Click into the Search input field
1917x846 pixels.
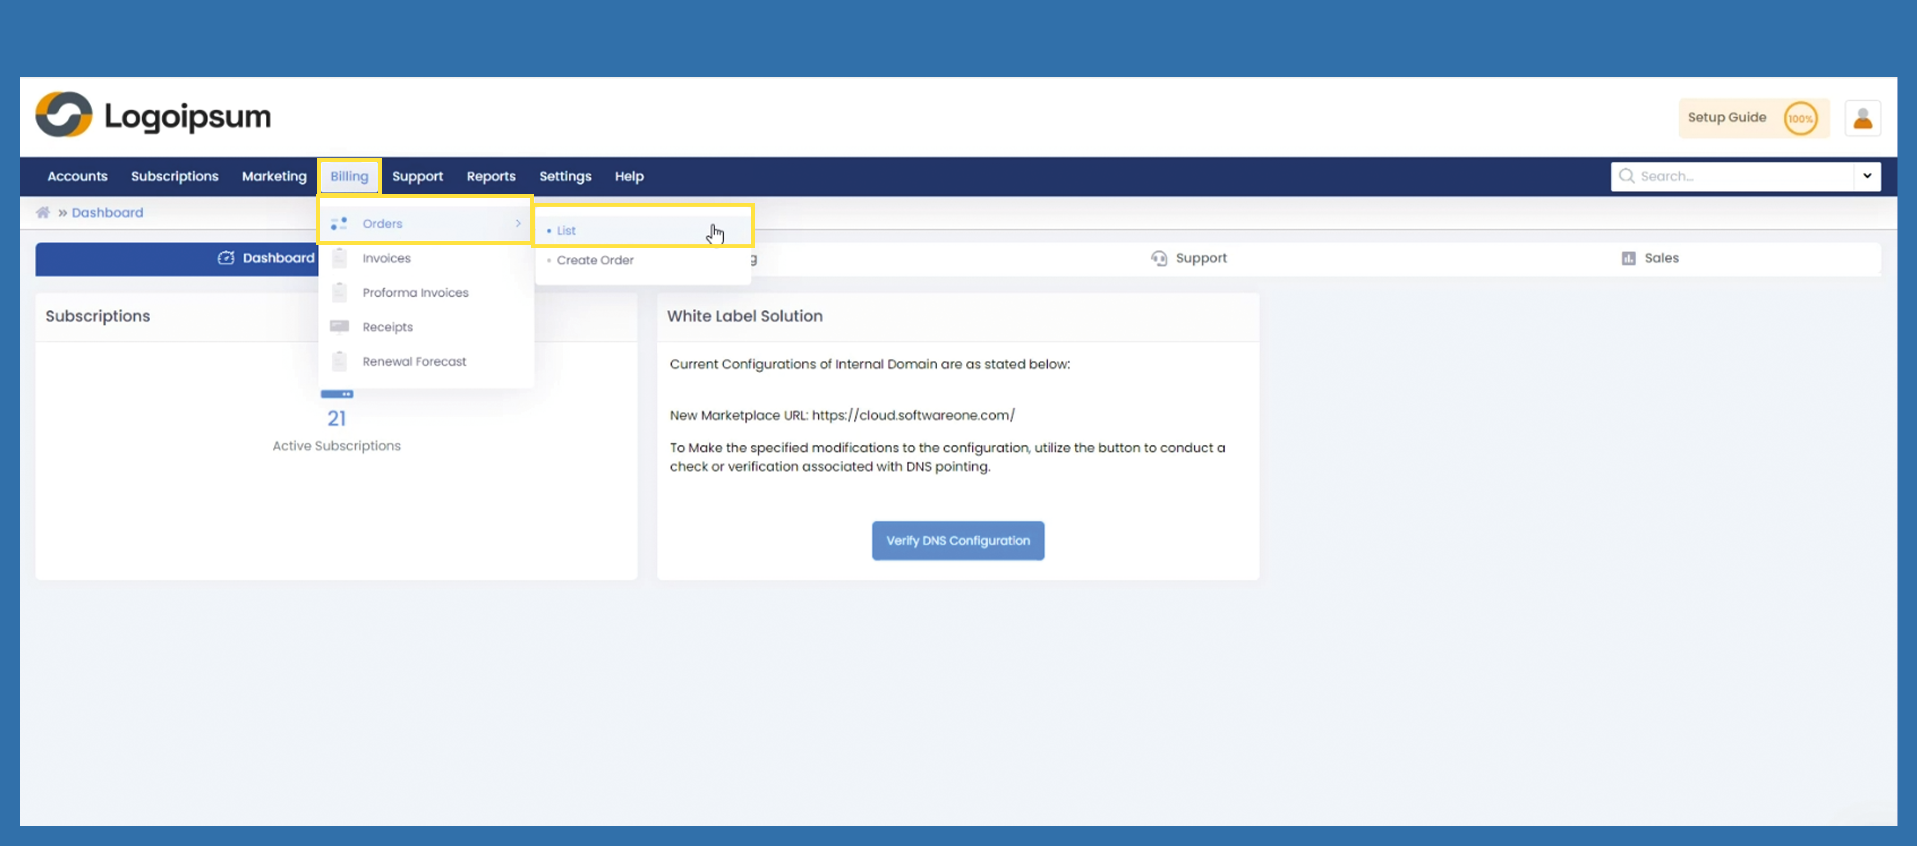(1742, 177)
